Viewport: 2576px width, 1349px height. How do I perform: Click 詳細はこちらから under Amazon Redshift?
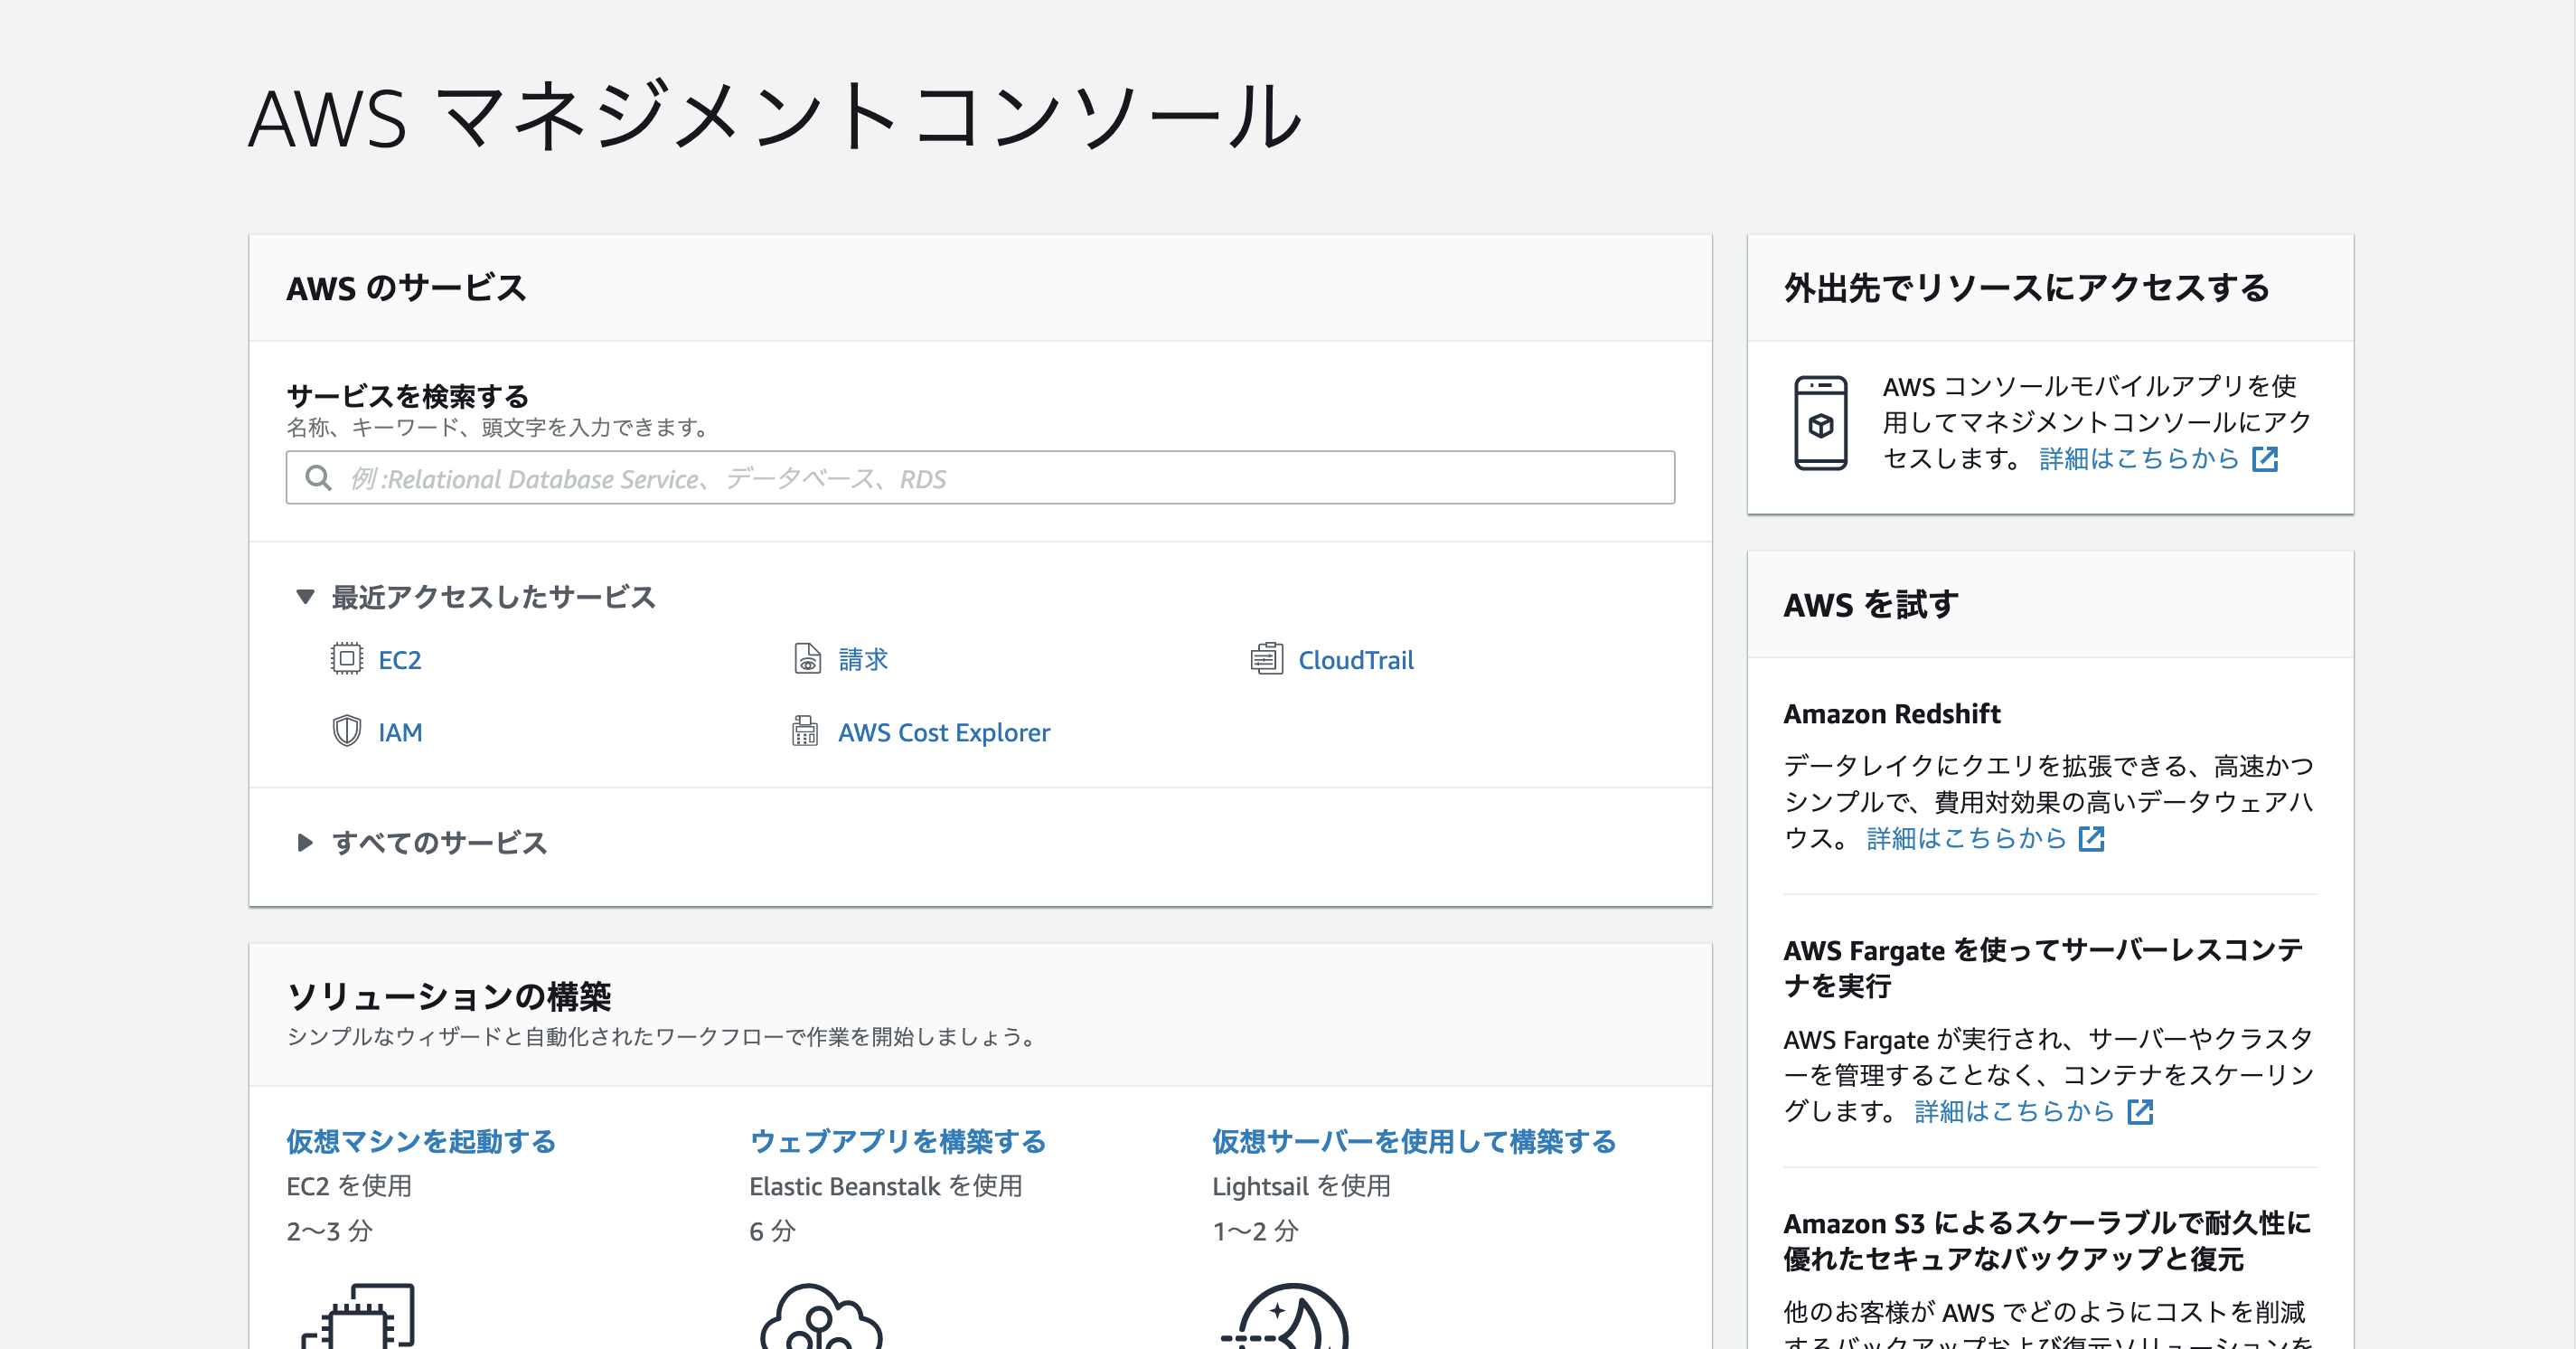tap(1966, 838)
